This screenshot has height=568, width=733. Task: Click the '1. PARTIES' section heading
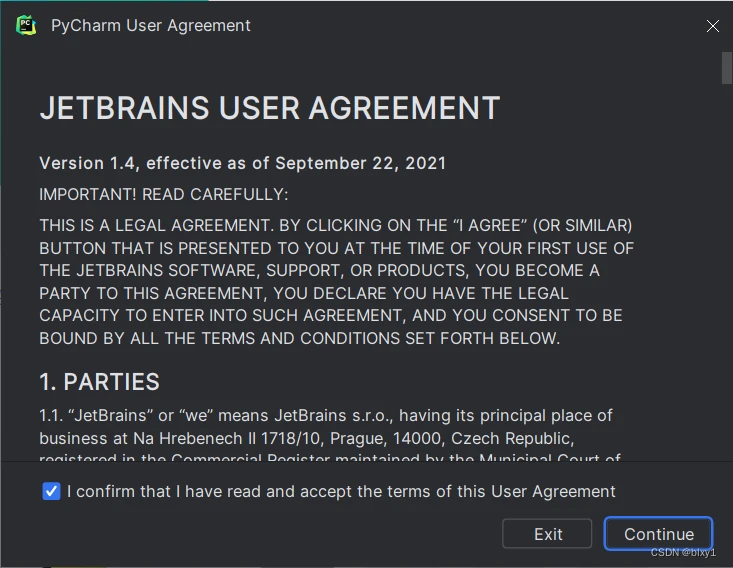coord(99,382)
